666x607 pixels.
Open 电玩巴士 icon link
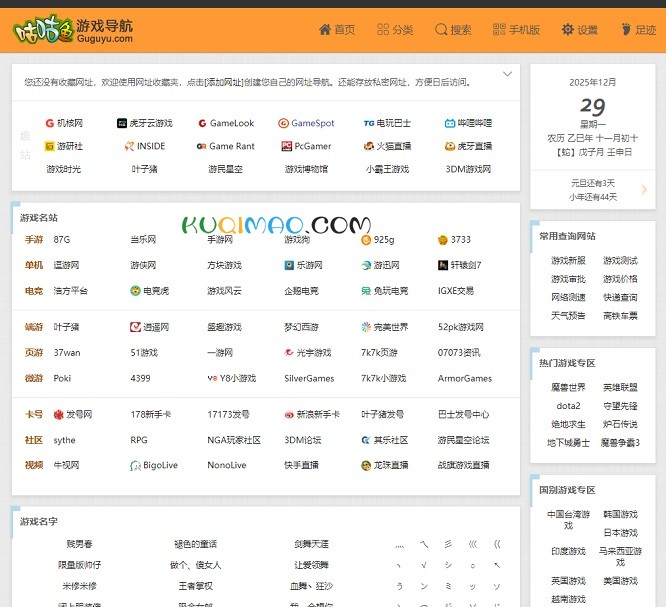click(x=387, y=123)
